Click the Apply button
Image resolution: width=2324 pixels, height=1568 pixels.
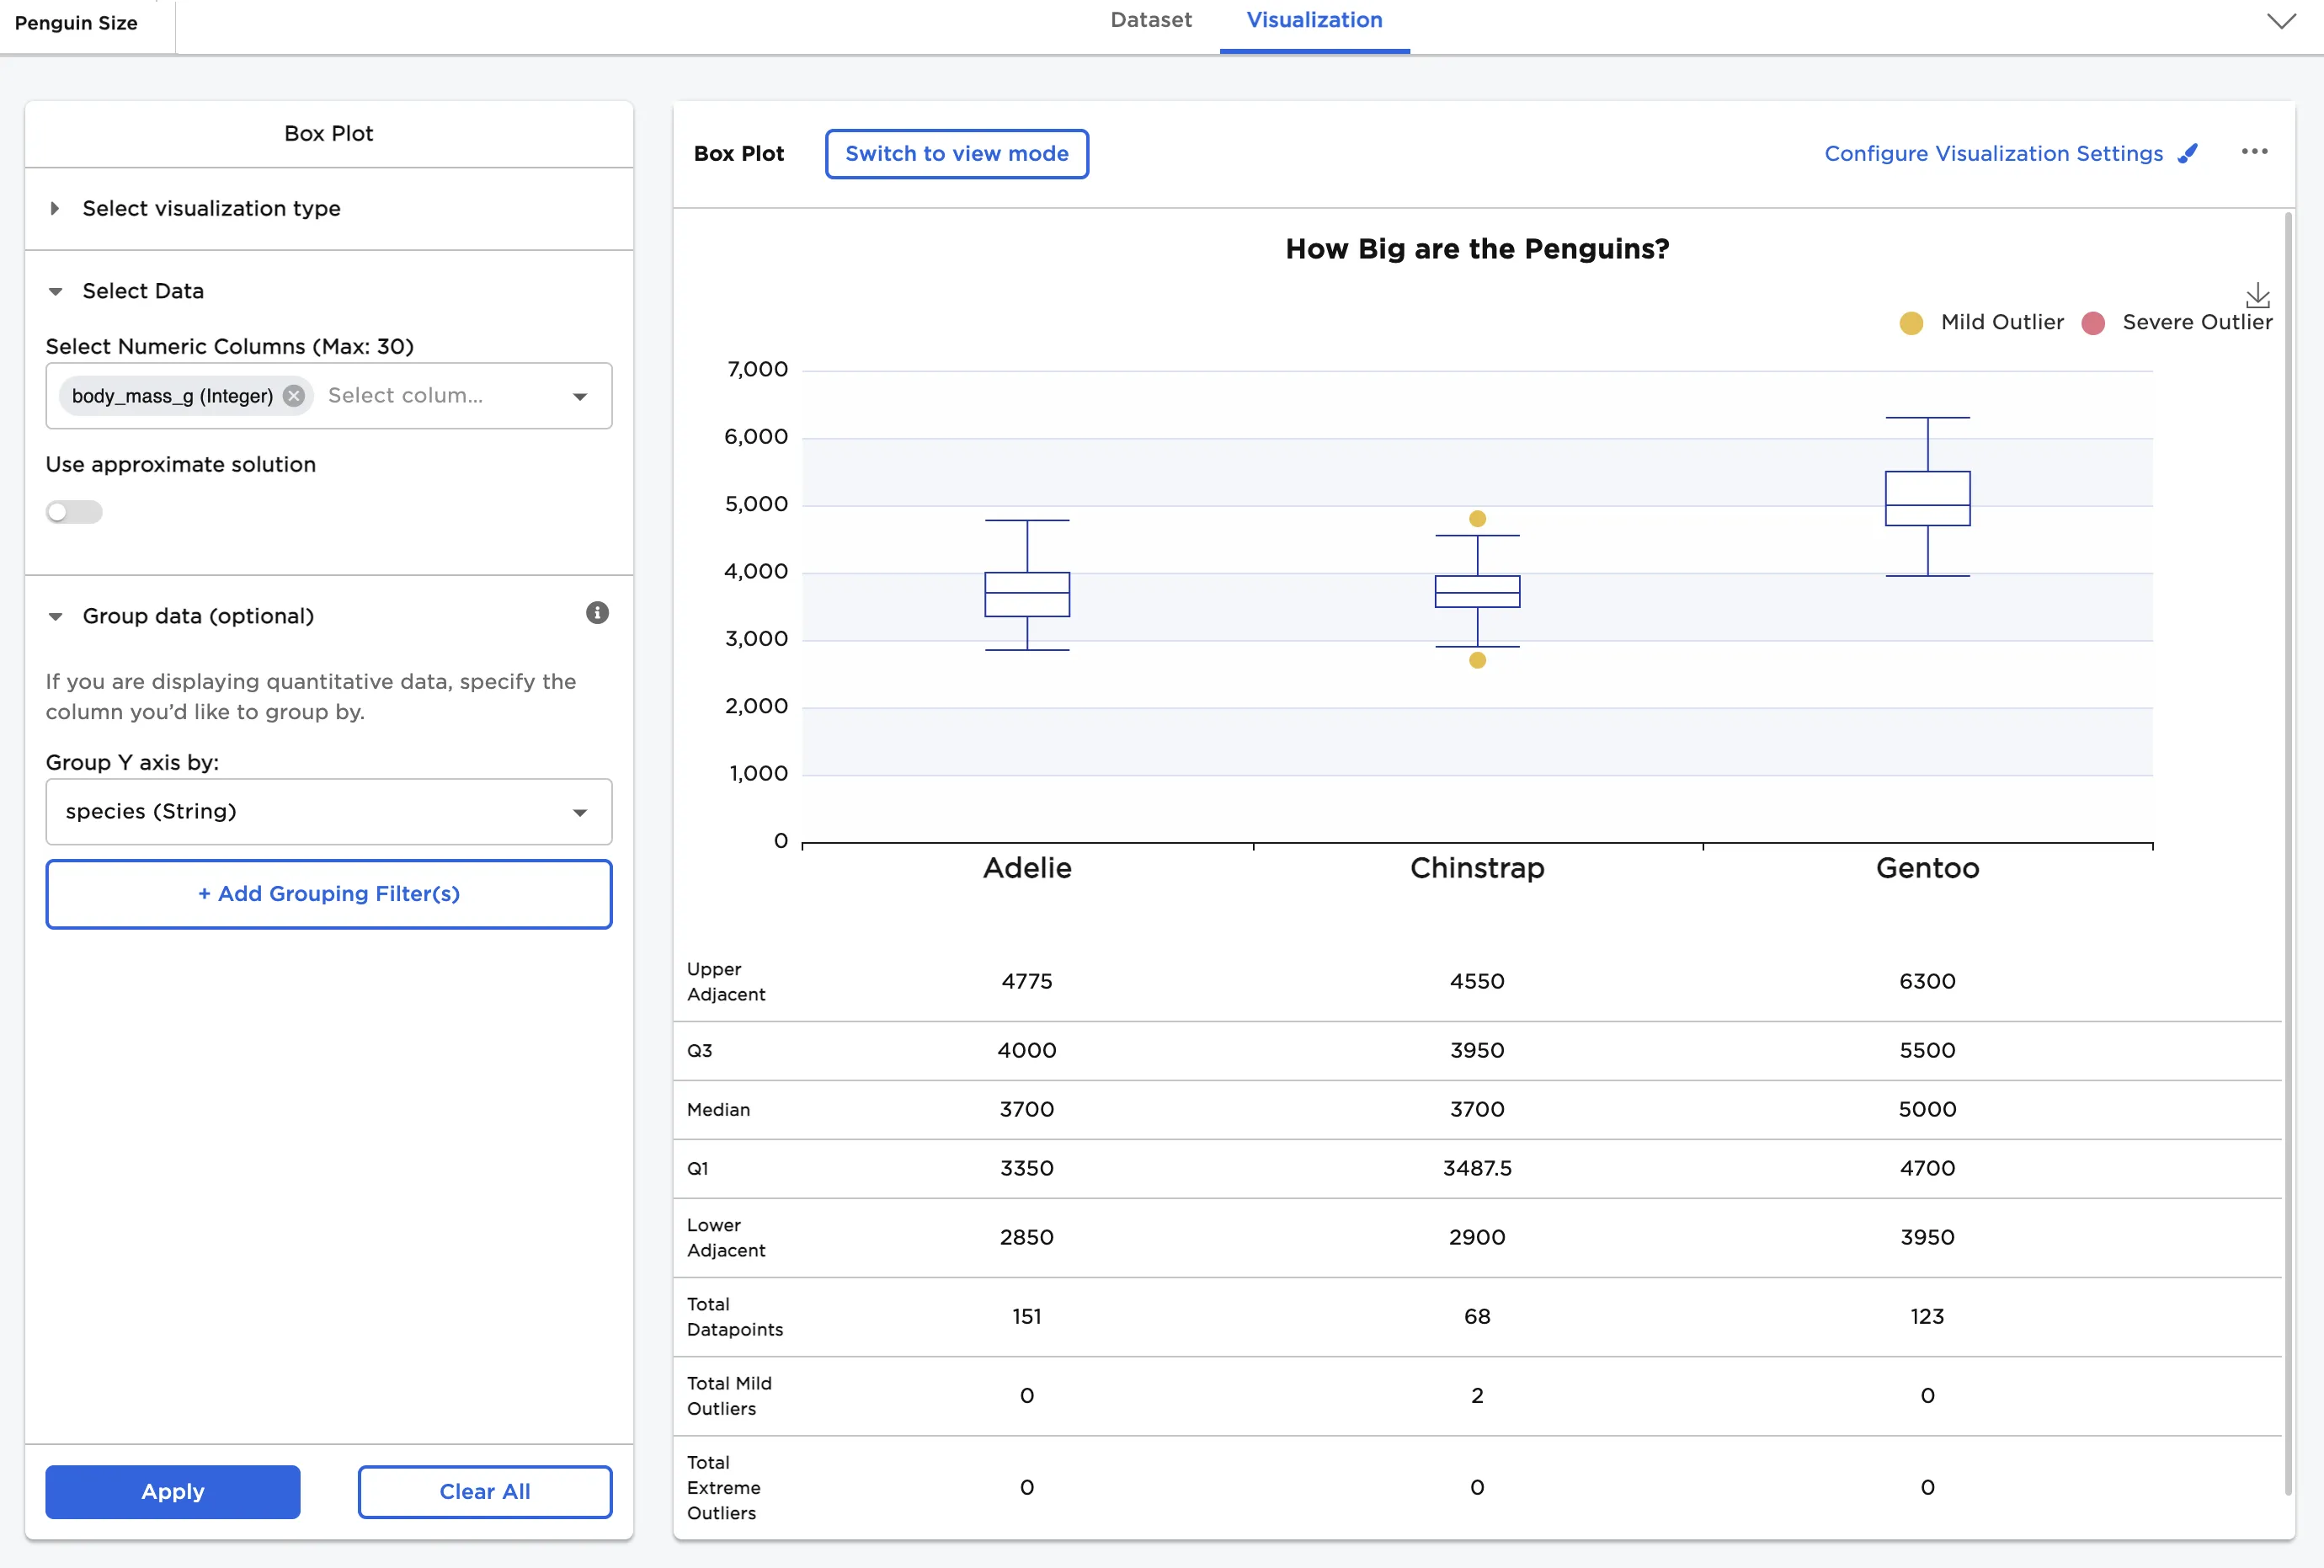(x=172, y=1491)
